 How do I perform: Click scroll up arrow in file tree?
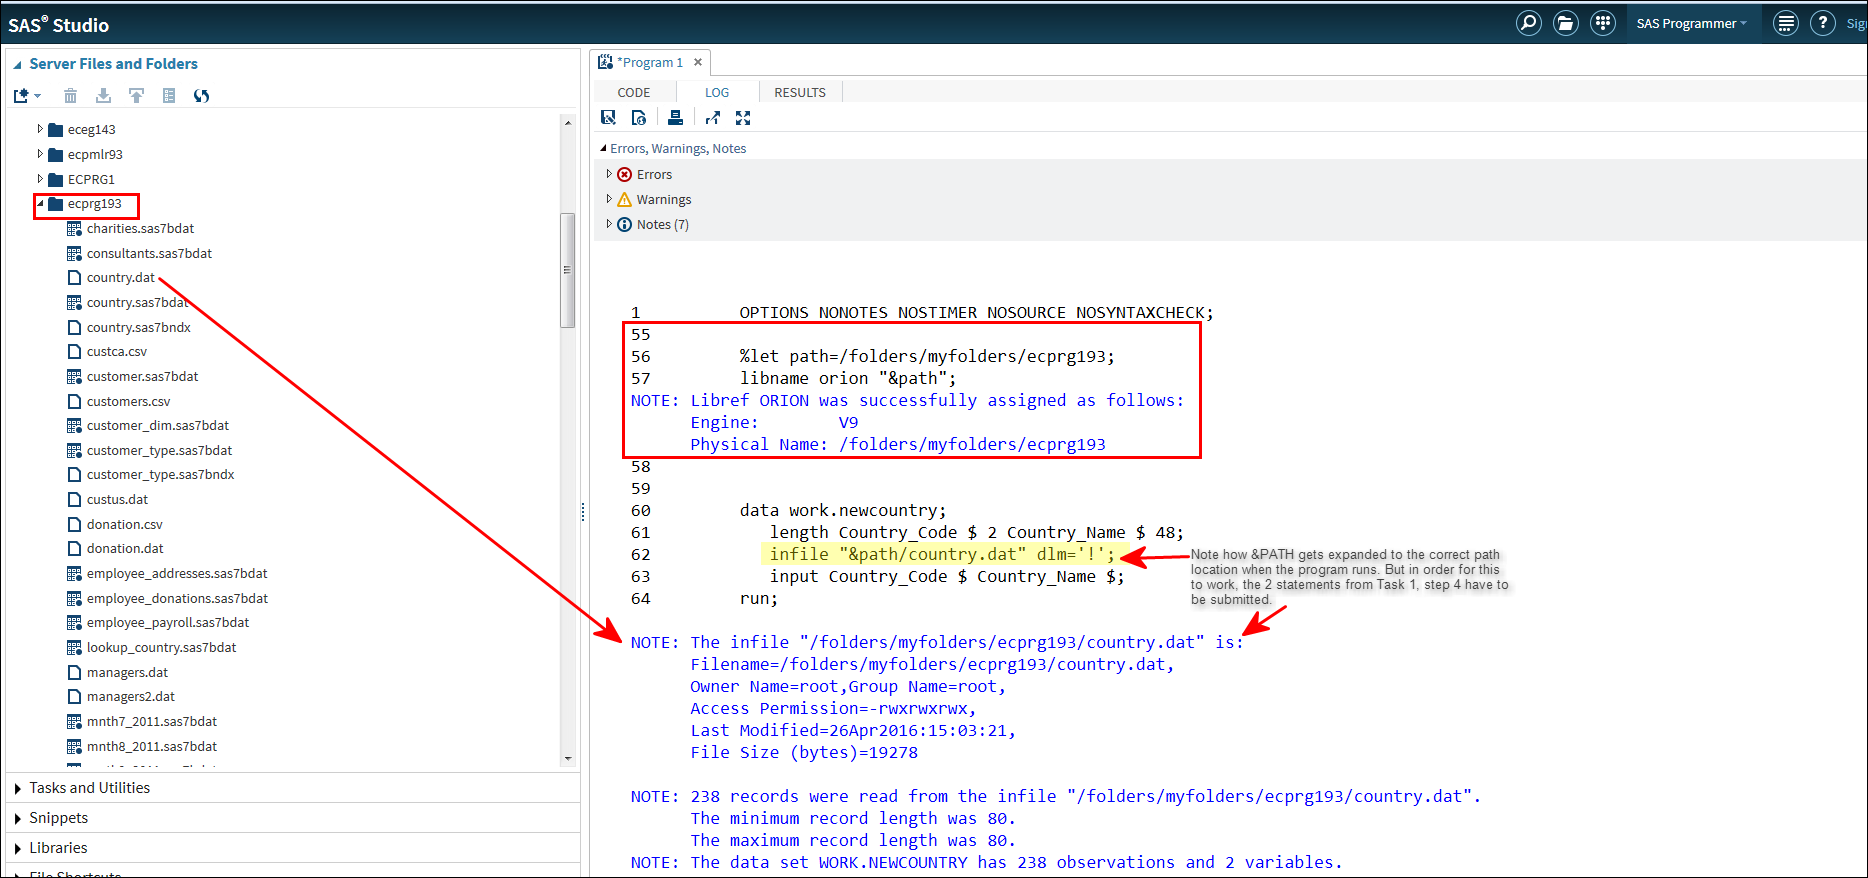click(568, 123)
